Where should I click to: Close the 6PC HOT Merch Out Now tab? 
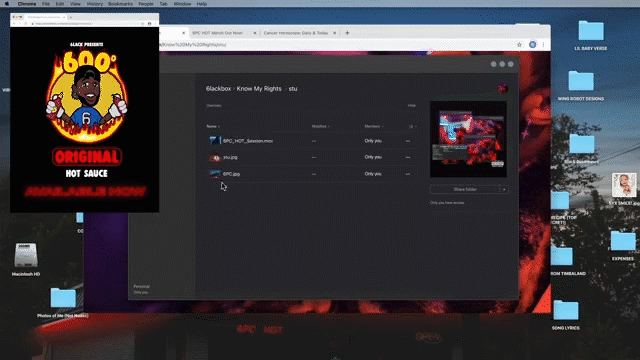point(255,33)
